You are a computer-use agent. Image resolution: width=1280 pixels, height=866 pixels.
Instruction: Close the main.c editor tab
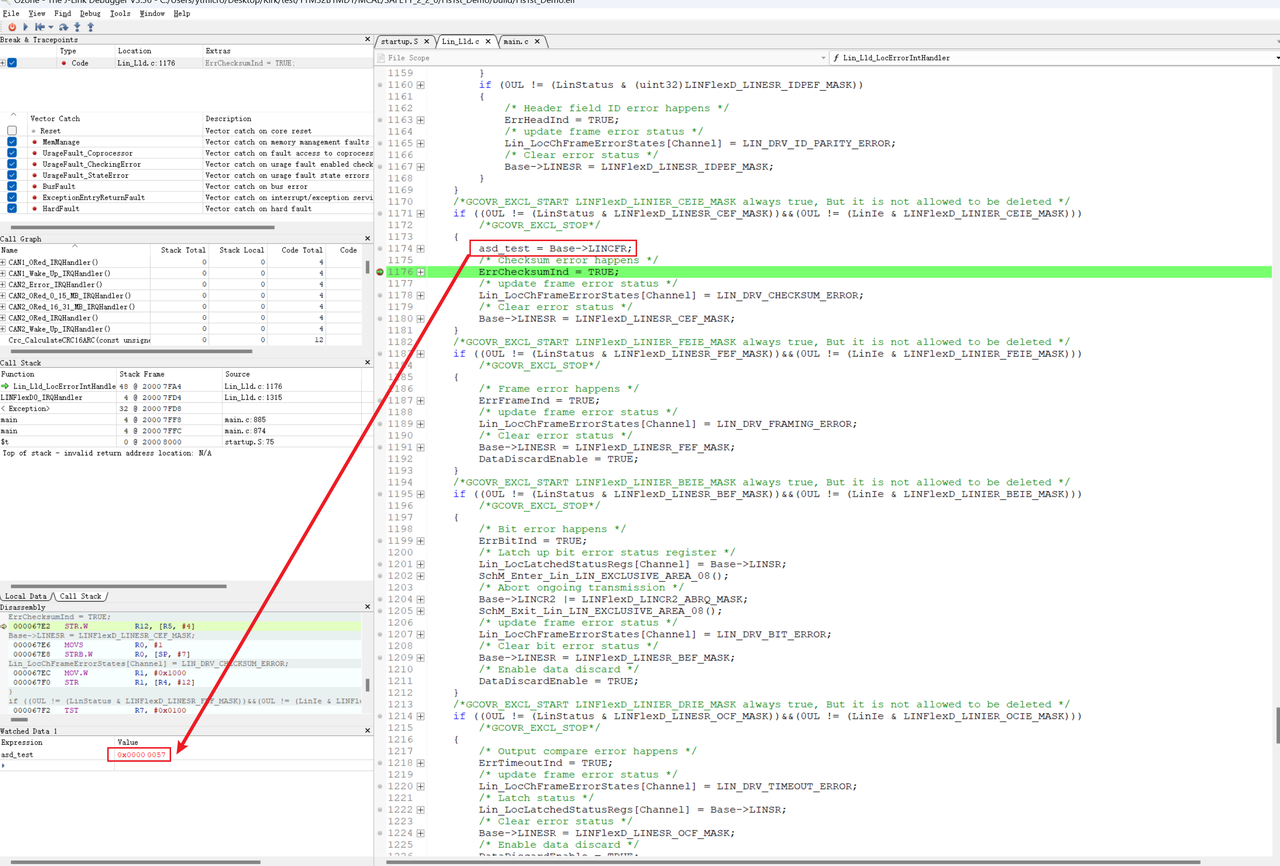[537, 42]
